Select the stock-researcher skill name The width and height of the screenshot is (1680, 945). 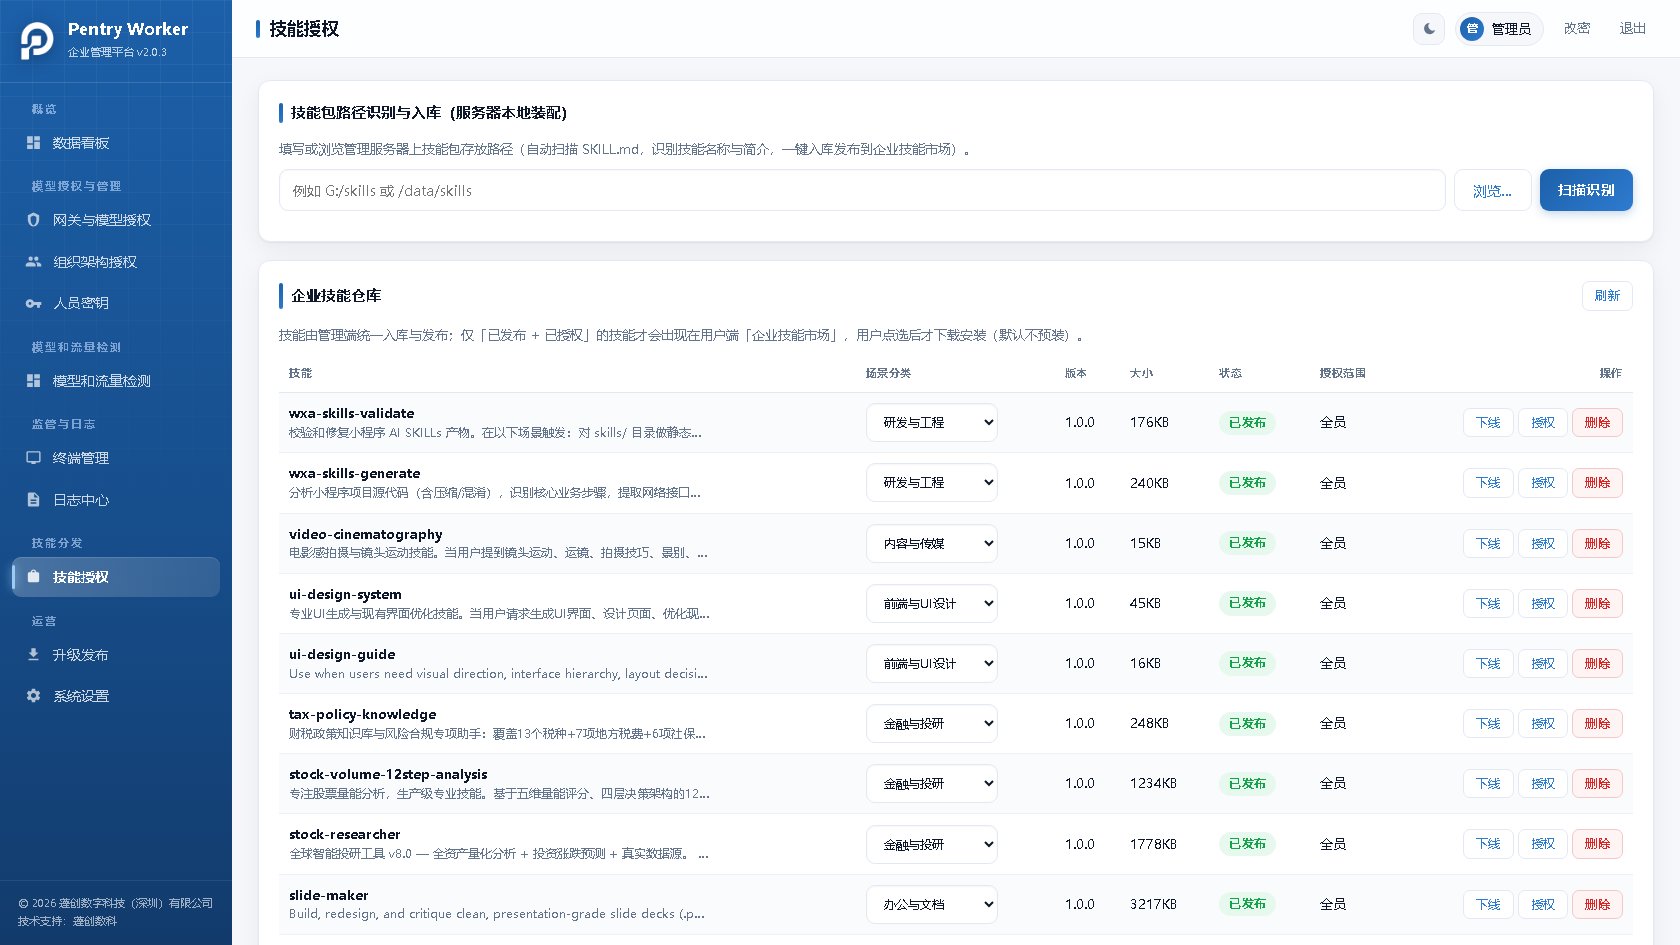pos(344,835)
